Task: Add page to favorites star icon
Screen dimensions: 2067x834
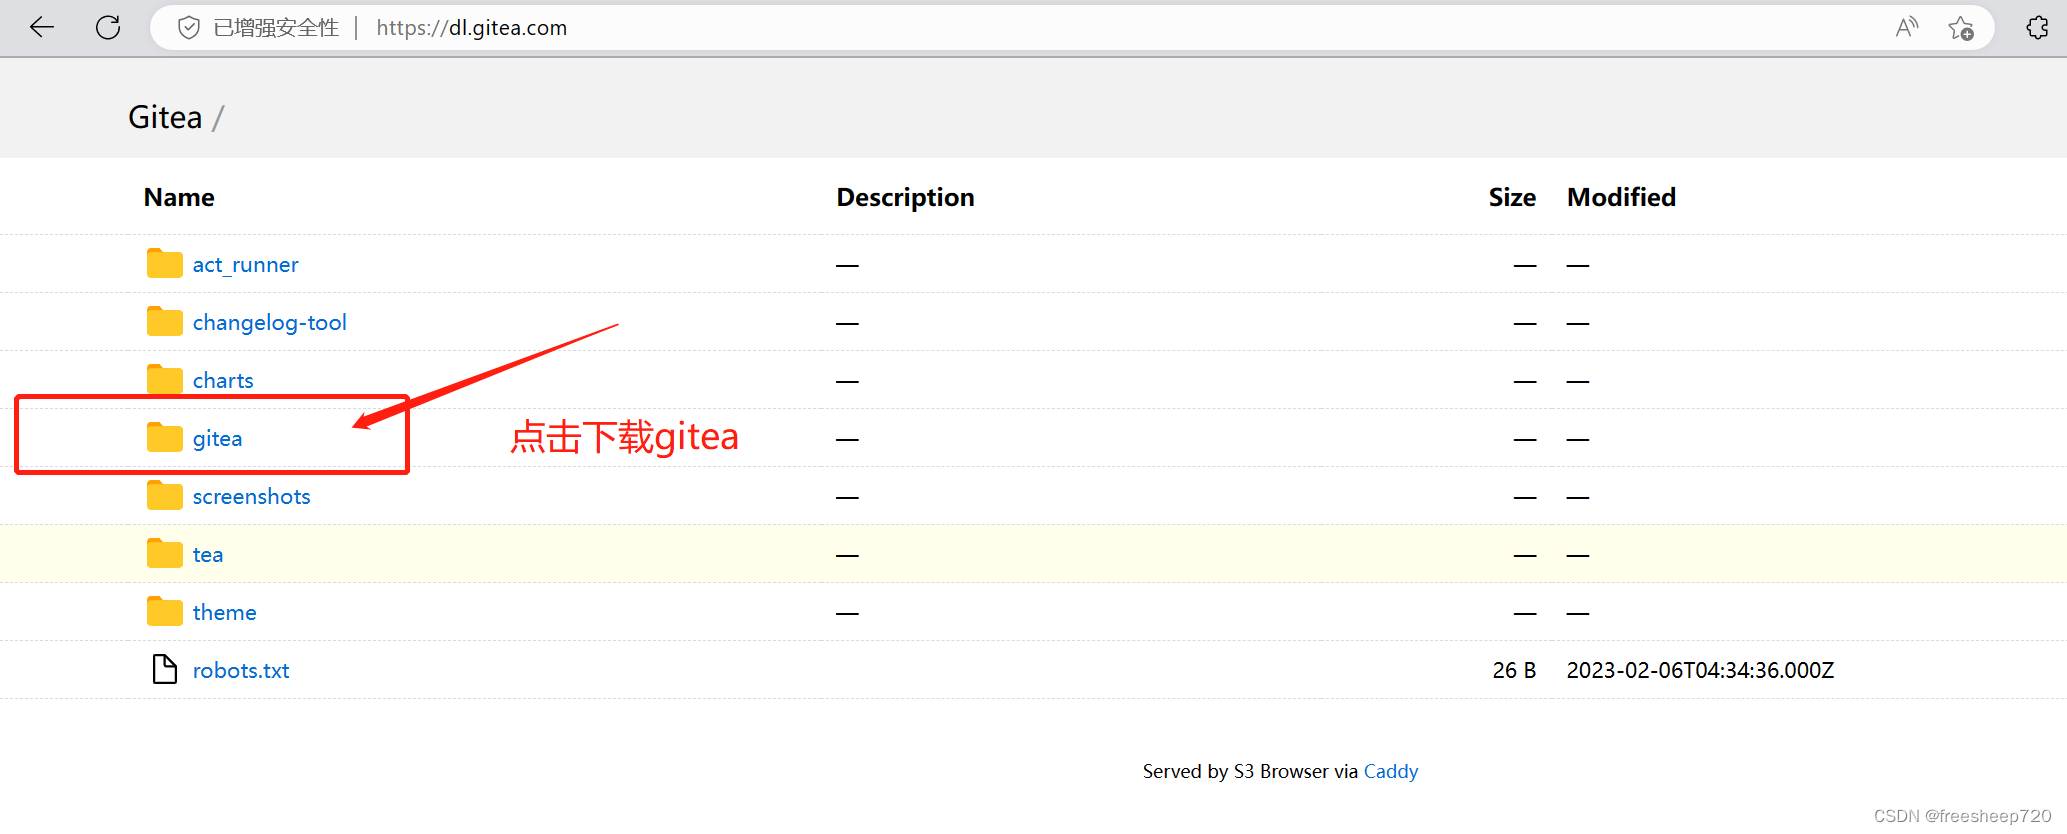Action: [1961, 28]
